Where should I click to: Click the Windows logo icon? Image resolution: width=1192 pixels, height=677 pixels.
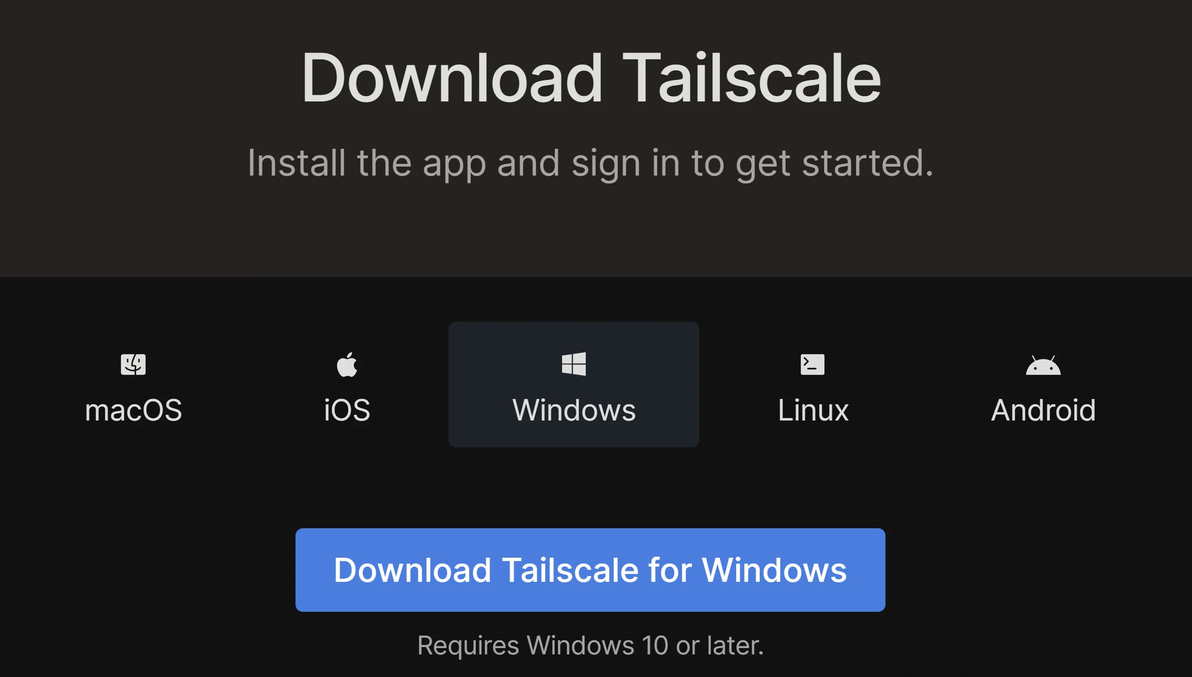[574, 365]
